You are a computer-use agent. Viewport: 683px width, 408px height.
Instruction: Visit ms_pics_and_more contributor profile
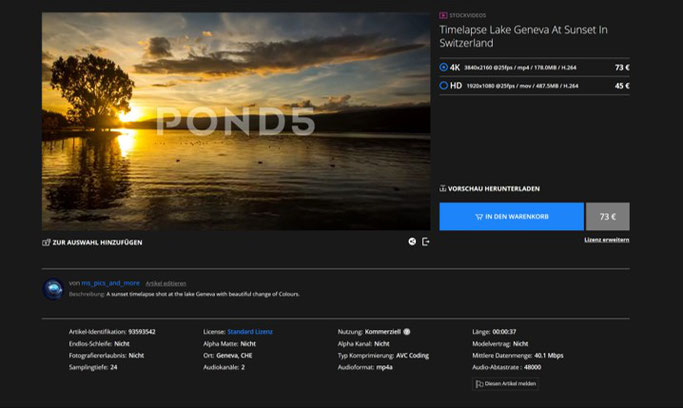click(x=110, y=283)
